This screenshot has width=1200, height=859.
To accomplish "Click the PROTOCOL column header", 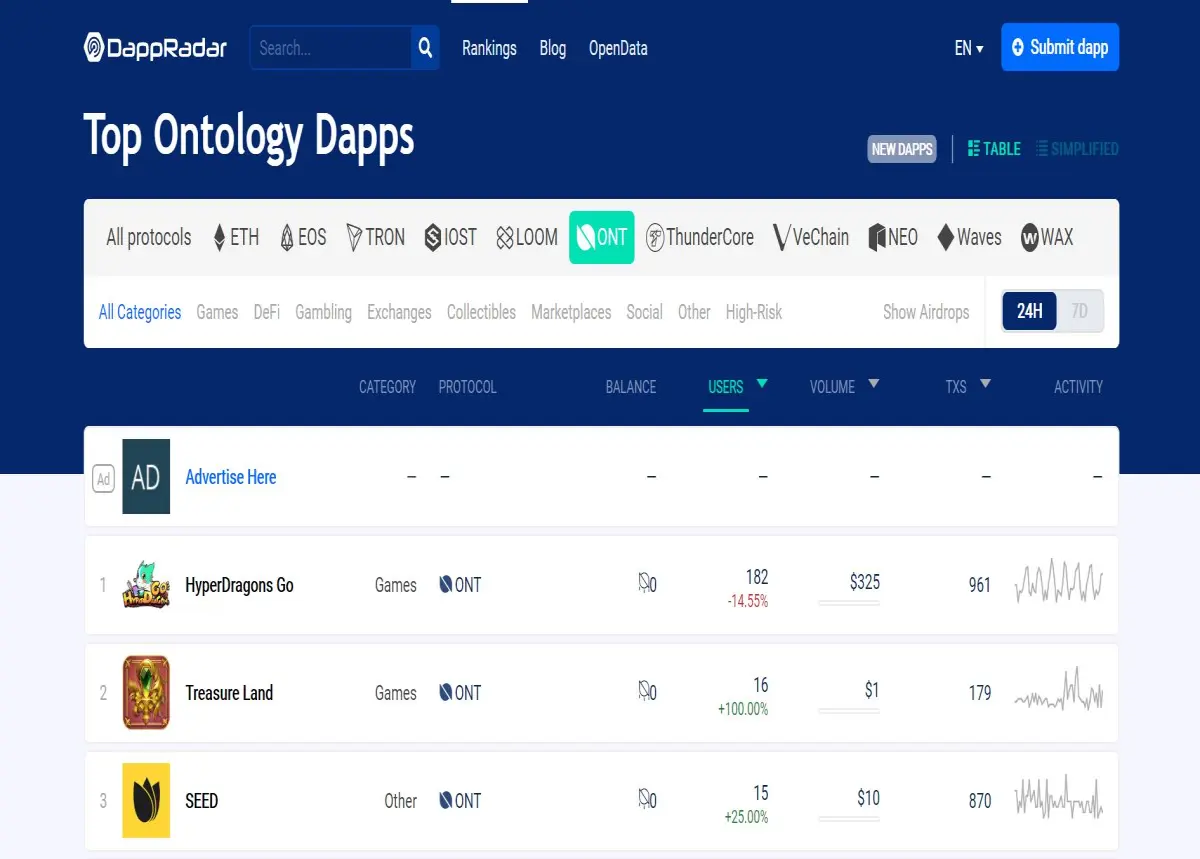I will click(467, 387).
